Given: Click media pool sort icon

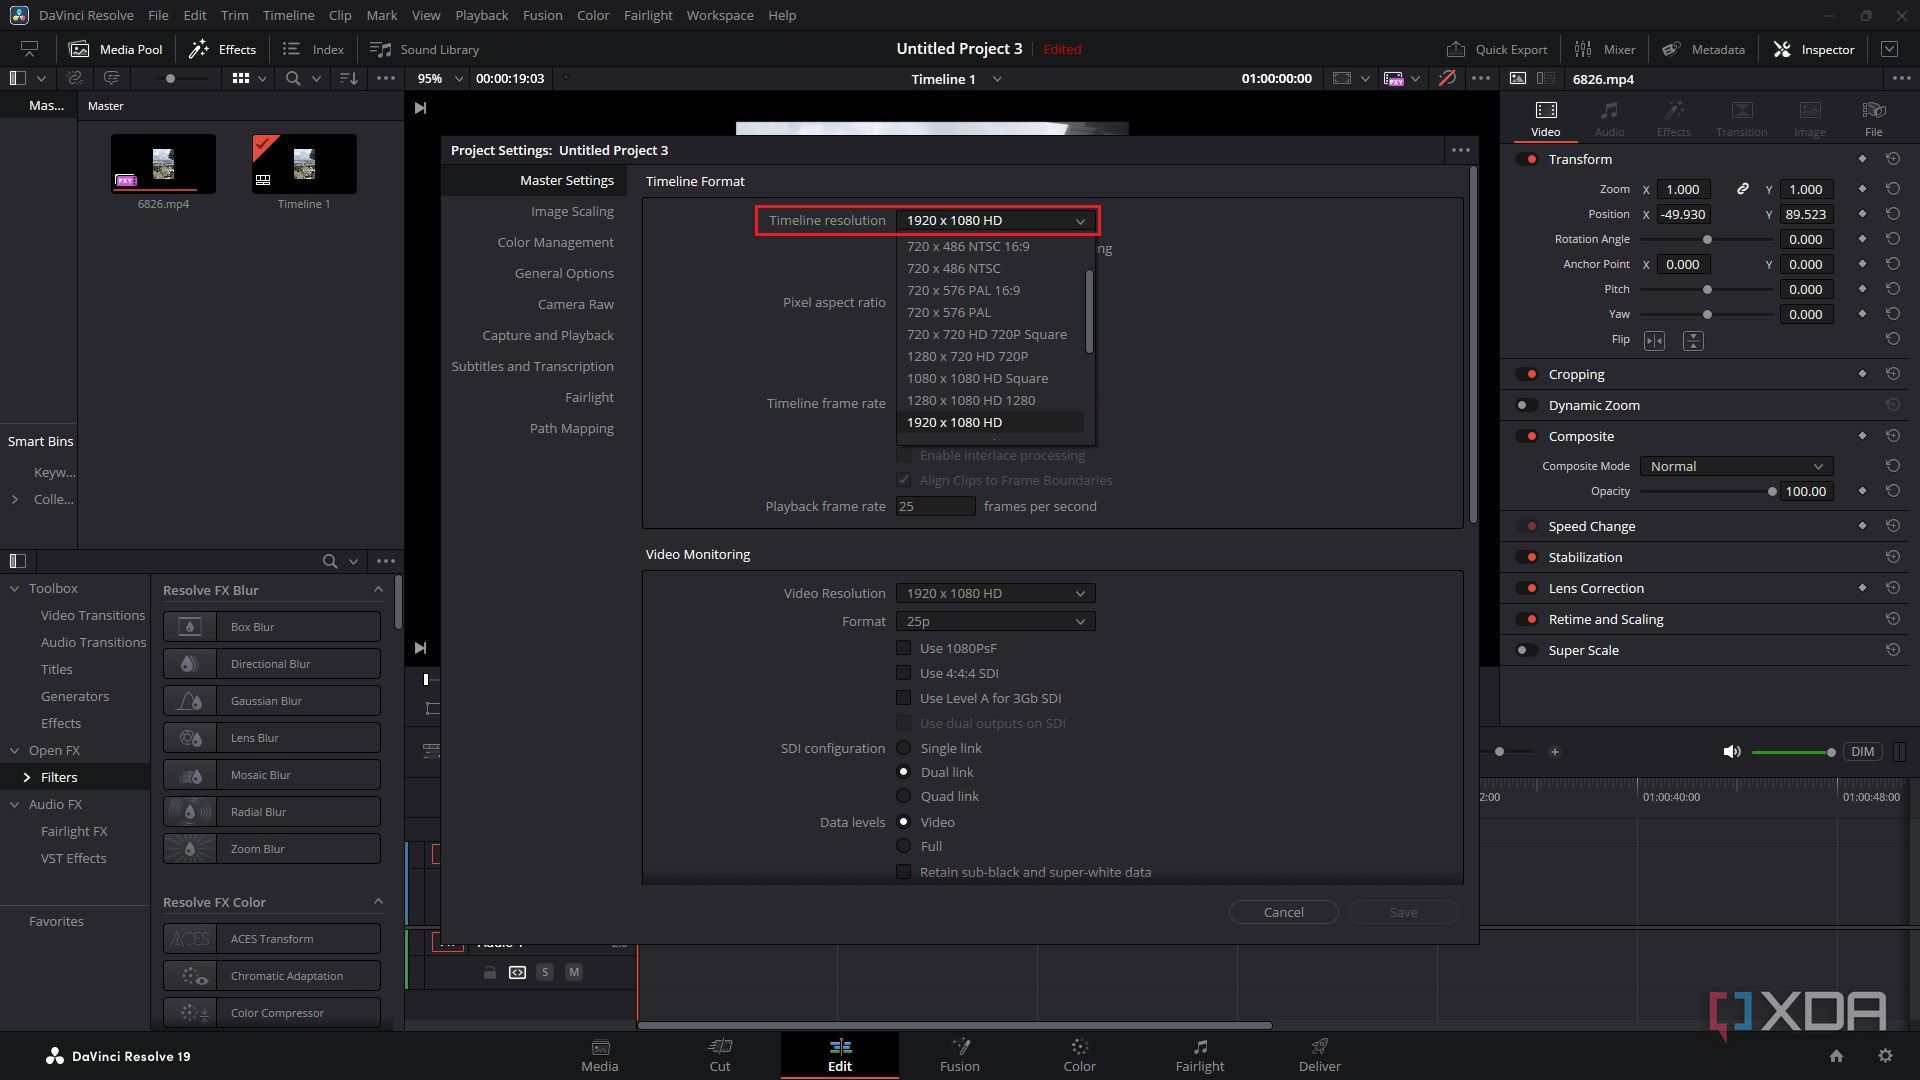Looking at the screenshot, I should [x=348, y=78].
